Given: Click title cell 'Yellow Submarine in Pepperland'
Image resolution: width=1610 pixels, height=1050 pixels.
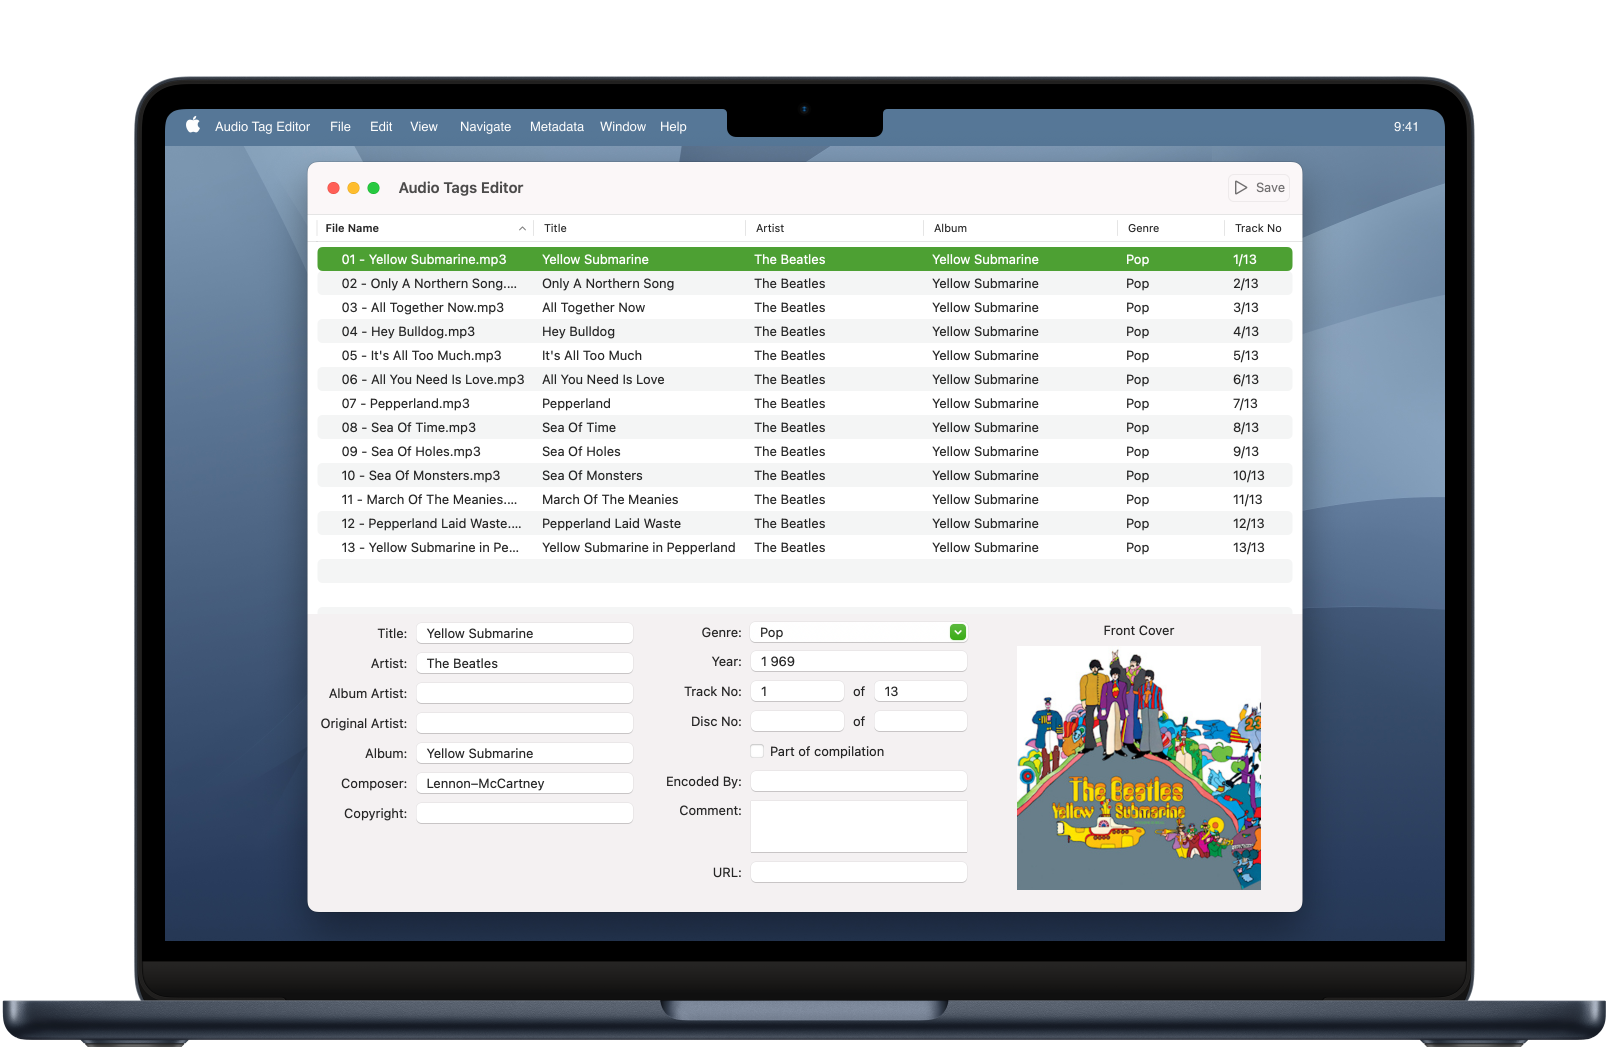Looking at the screenshot, I should tap(638, 547).
